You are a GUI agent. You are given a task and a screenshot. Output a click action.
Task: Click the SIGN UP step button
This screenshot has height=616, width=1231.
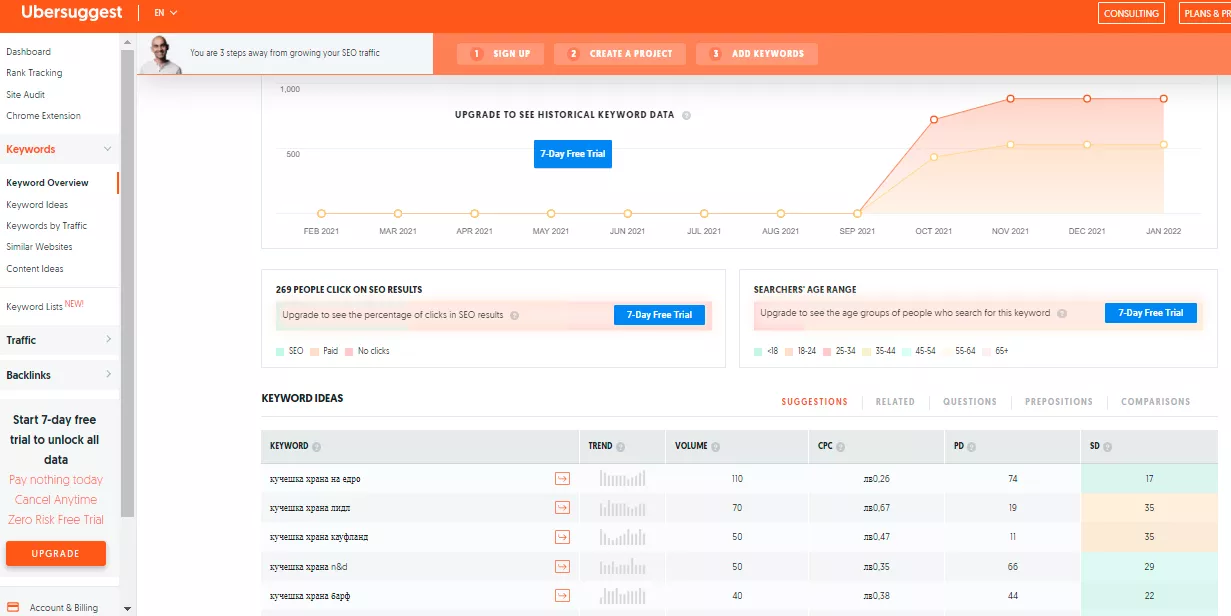499,54
